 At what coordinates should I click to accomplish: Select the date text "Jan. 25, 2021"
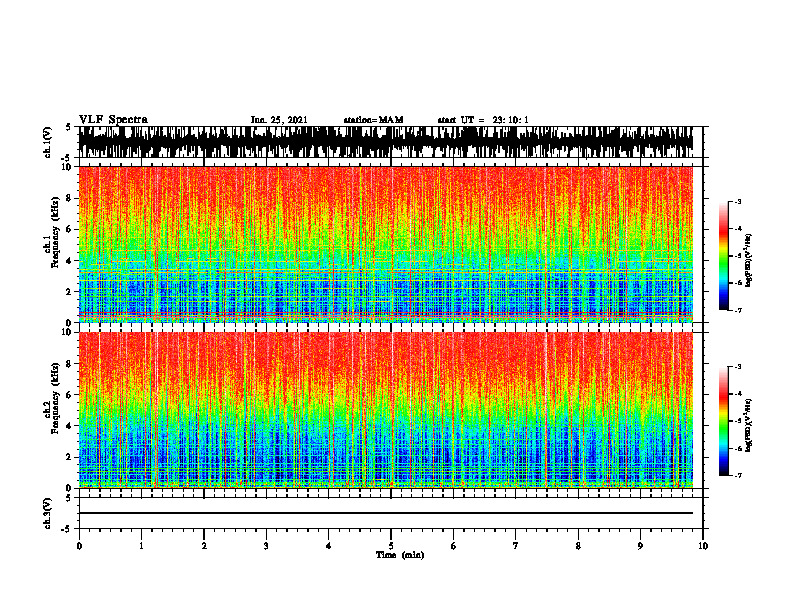(x=279, y=120)
